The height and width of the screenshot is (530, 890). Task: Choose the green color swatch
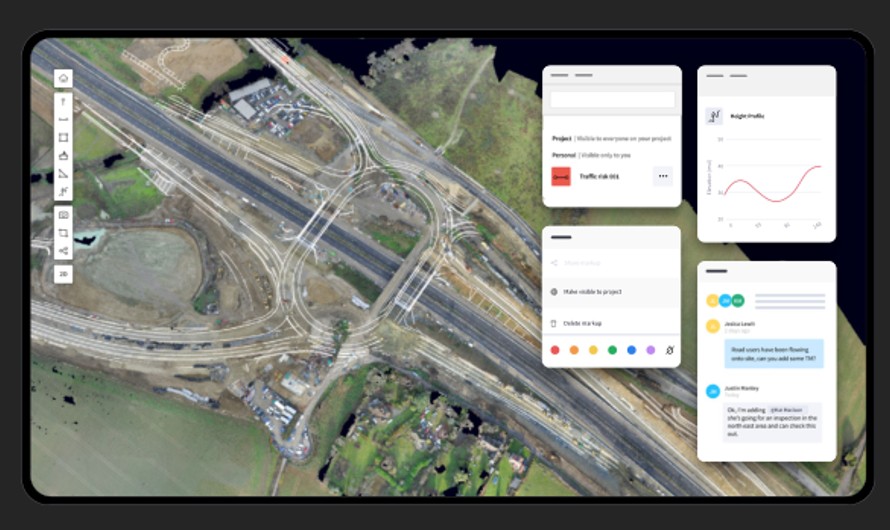612,350
